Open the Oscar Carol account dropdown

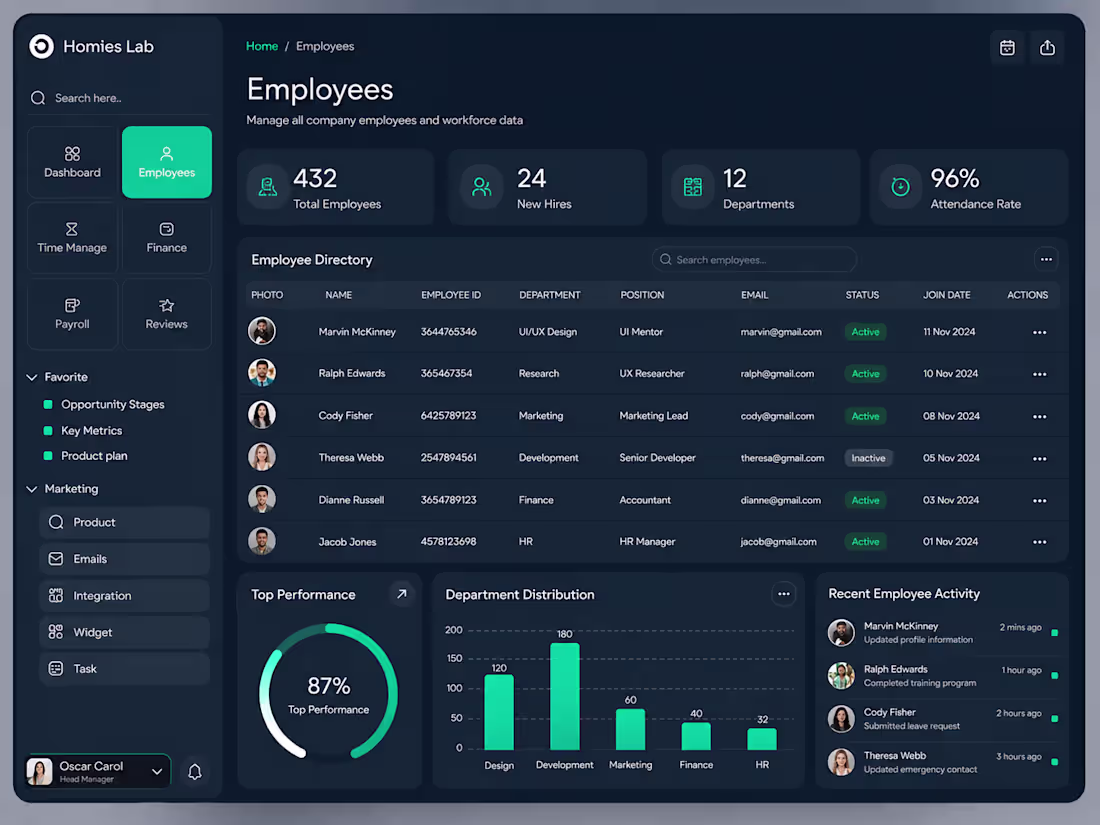(x=98, y=772)
